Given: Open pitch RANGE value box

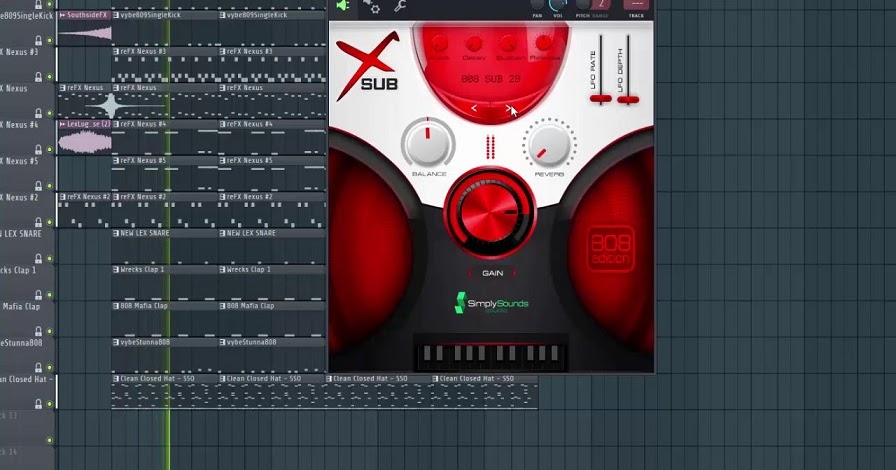Looking at the screenshot, I should pos(601,5).
